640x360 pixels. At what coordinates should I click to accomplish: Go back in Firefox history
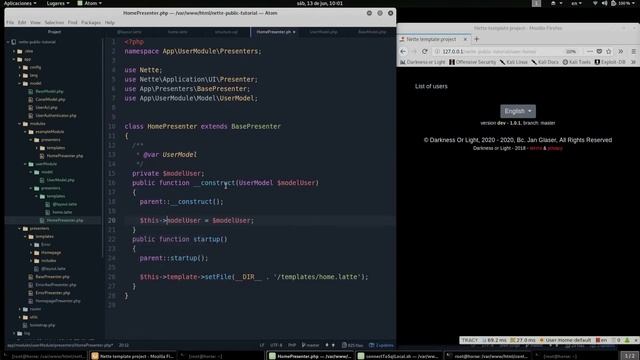click(x=403, y=51)
